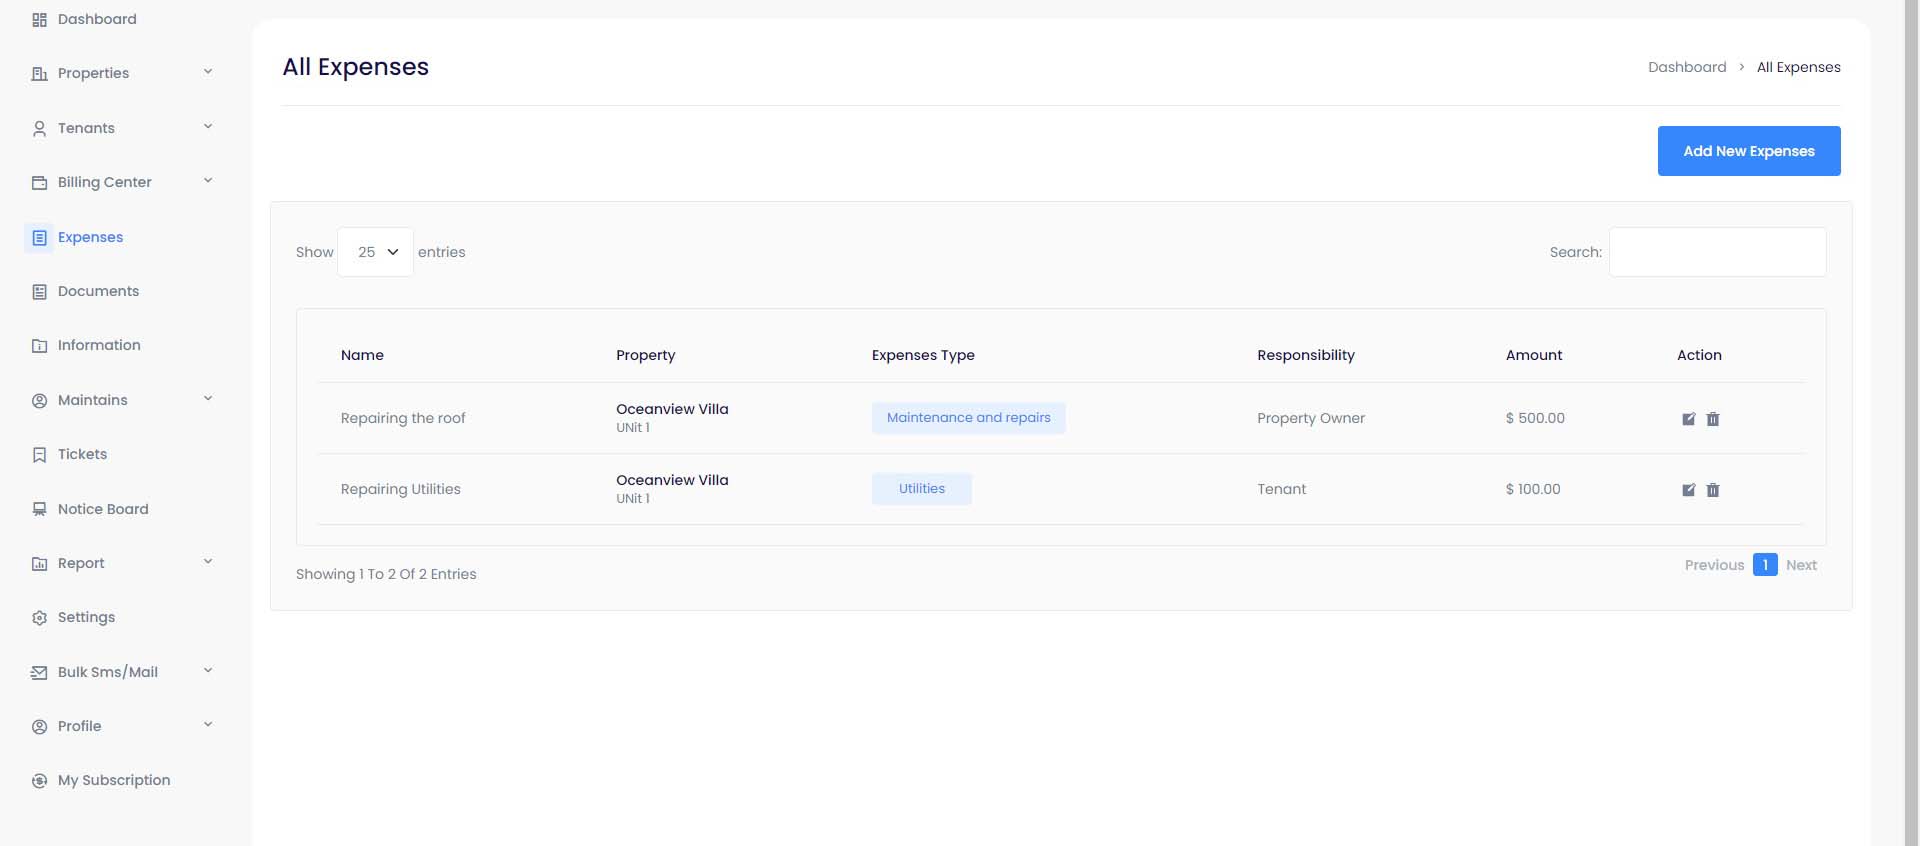Click edit icon for Repairing the roof
The image size is (1920, 846).
coord(1688,419)
